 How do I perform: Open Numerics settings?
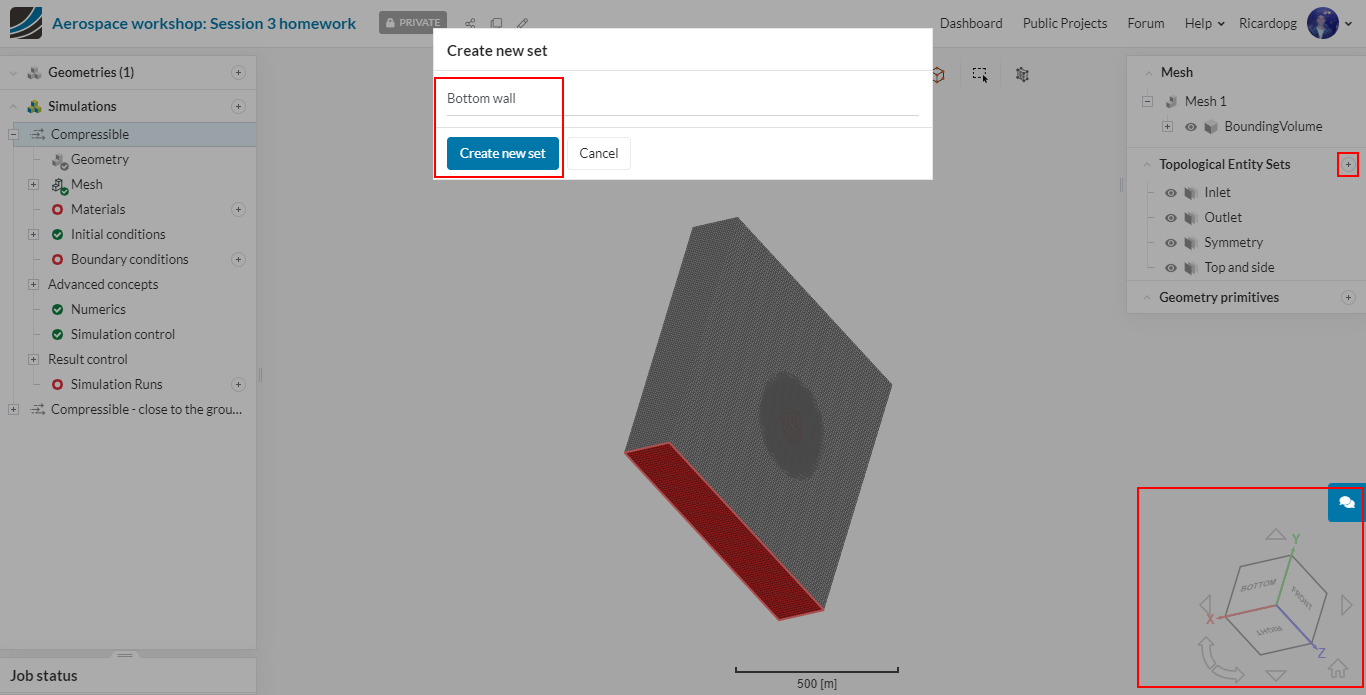(98, 309)
